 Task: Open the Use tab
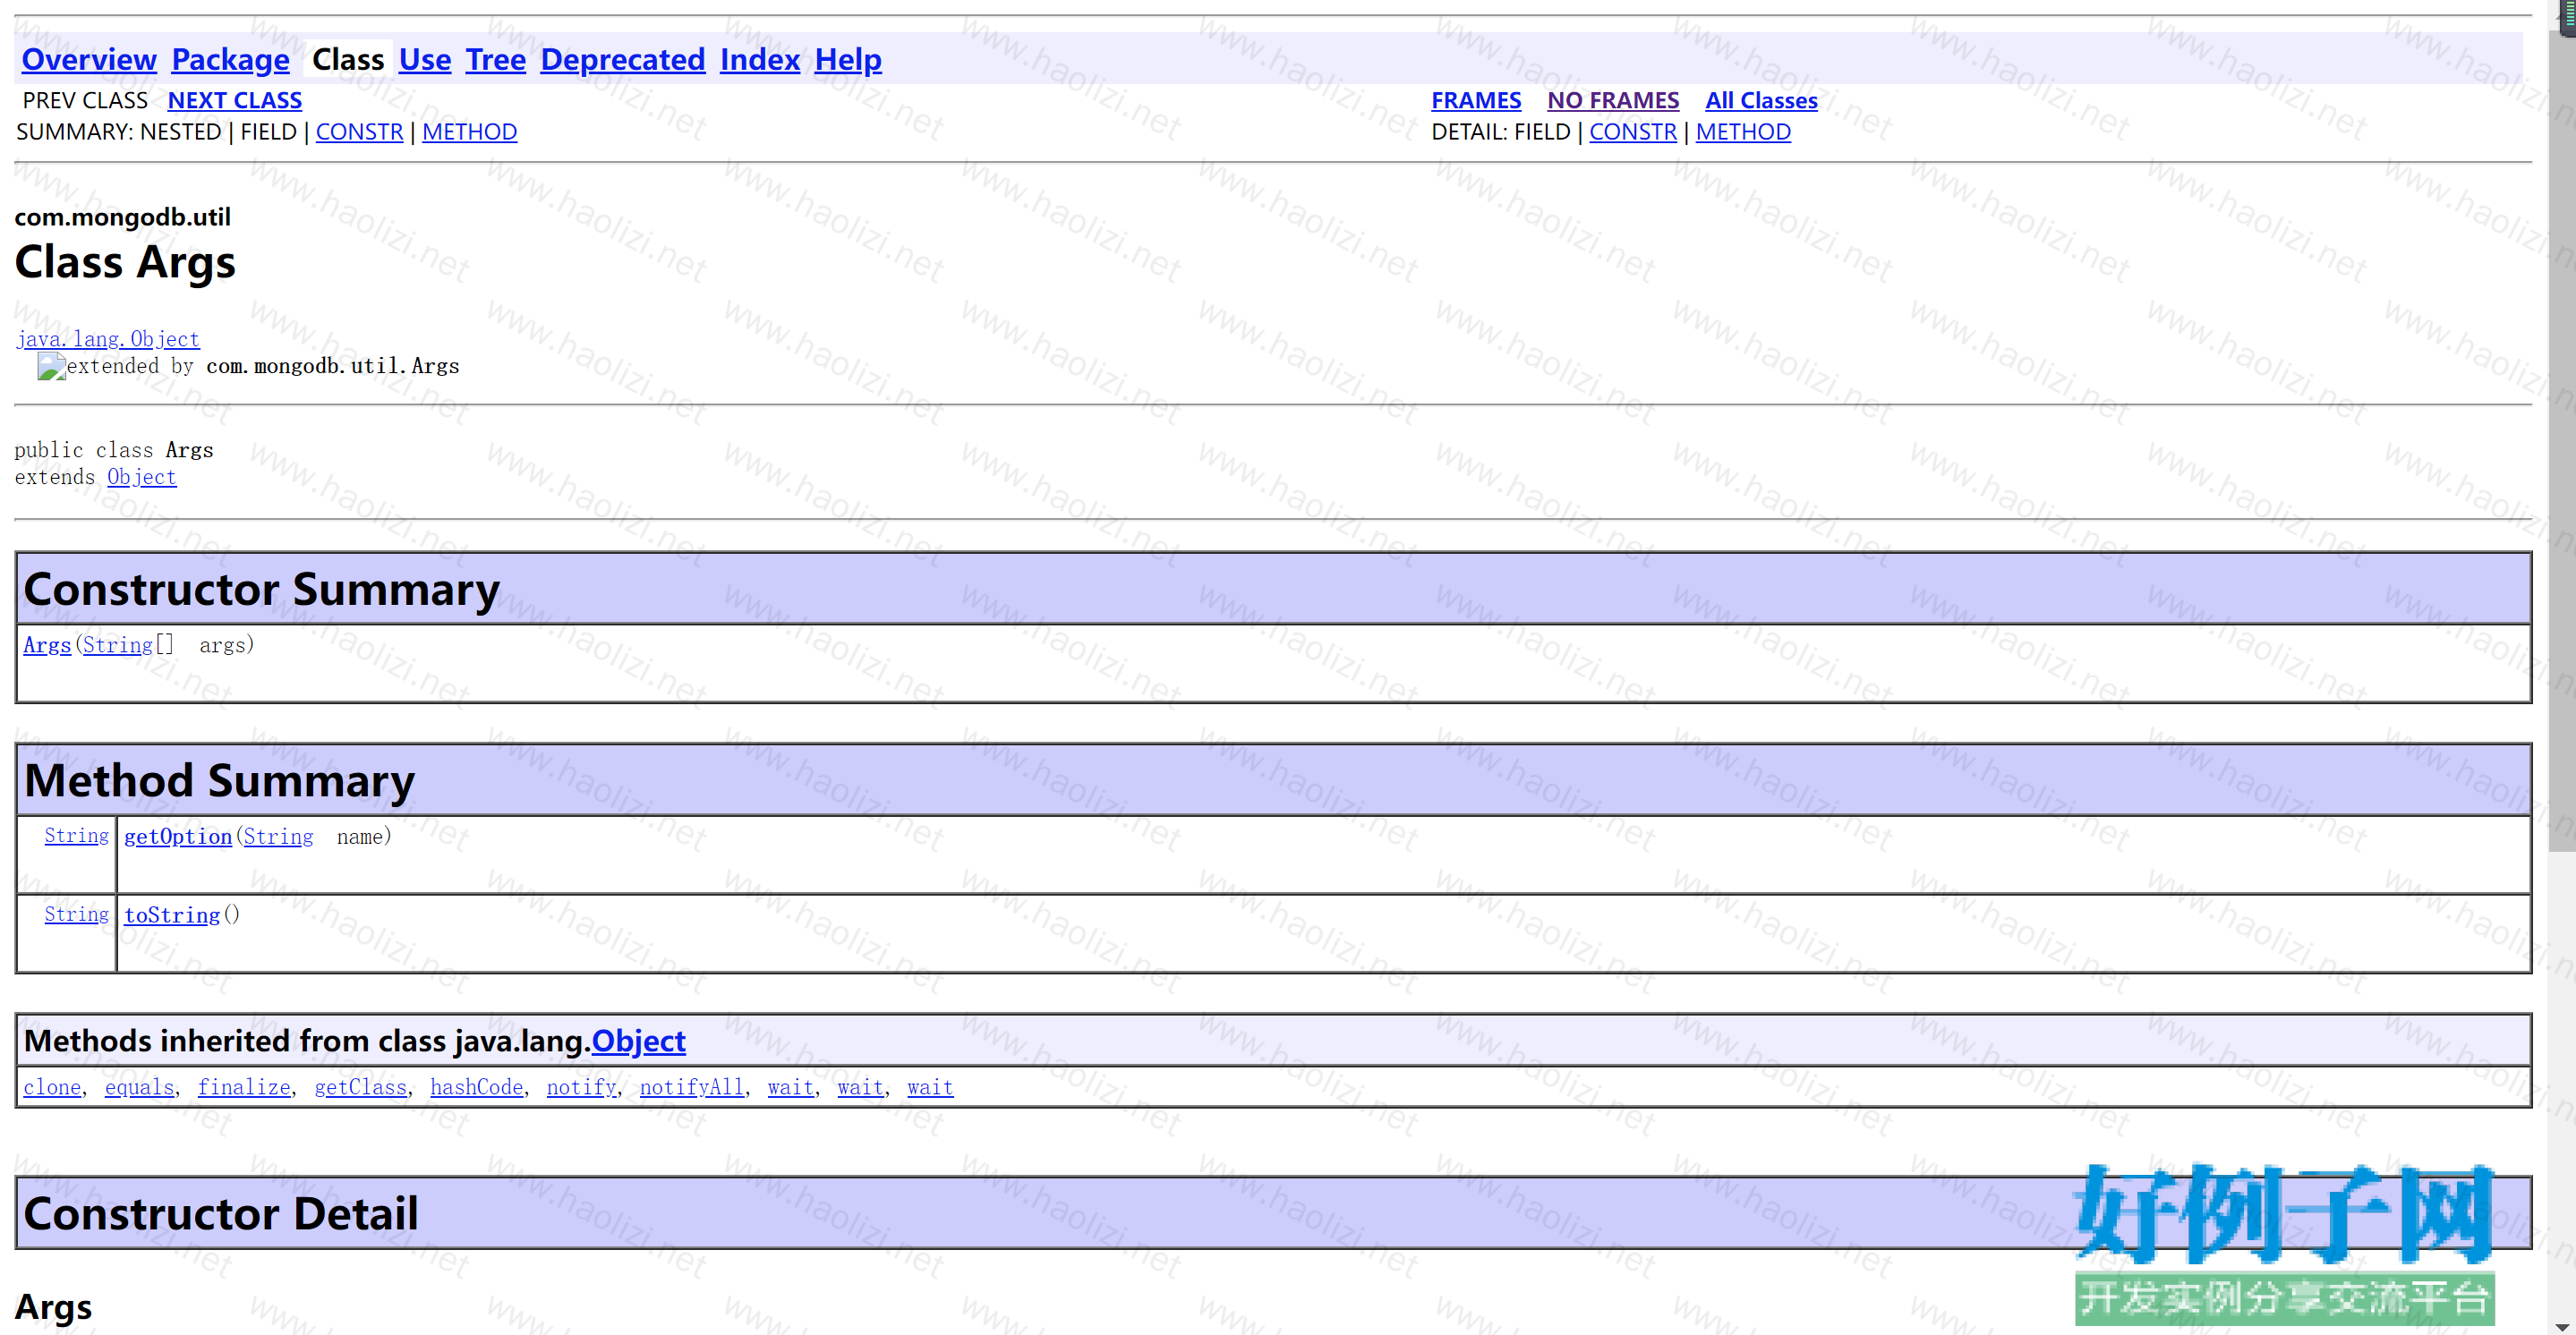point(424,60)
